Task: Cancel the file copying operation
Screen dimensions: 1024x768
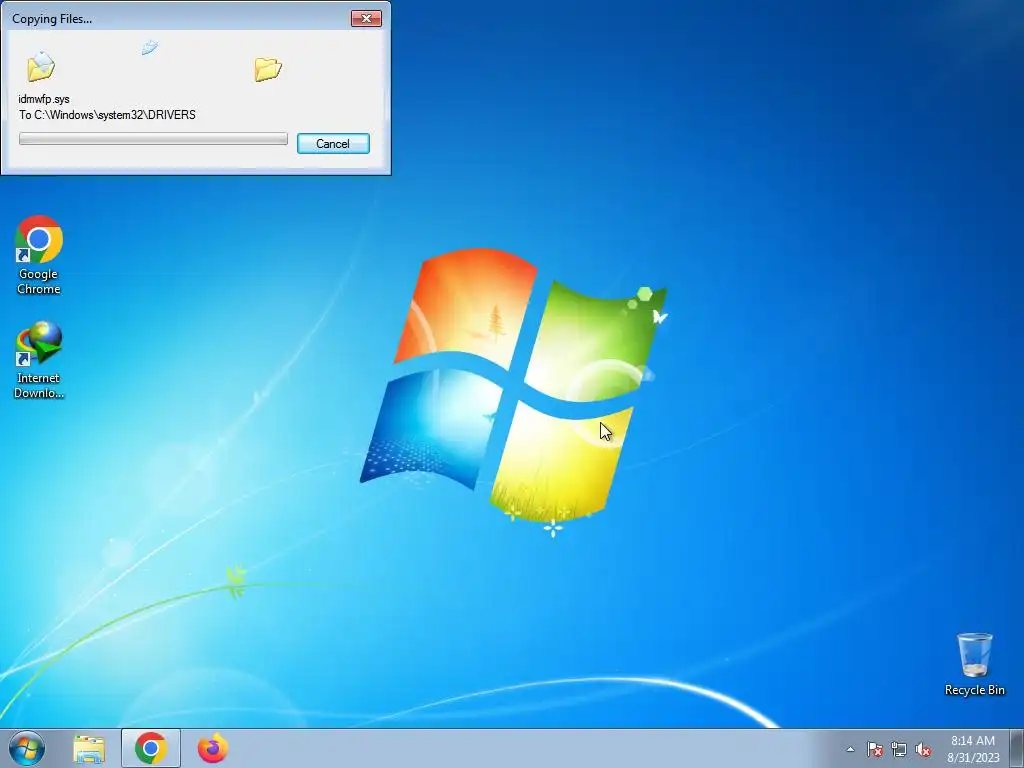Action: (333, 144)
